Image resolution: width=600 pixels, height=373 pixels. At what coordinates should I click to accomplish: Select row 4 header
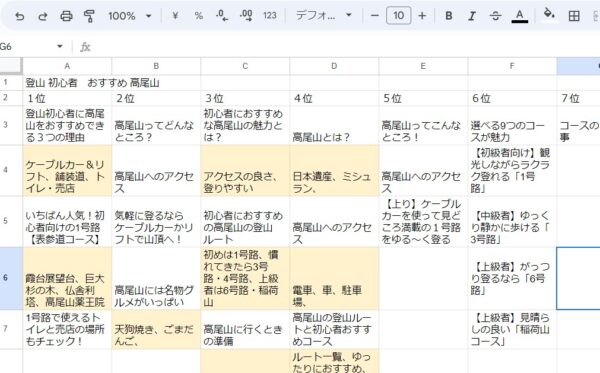11,170
